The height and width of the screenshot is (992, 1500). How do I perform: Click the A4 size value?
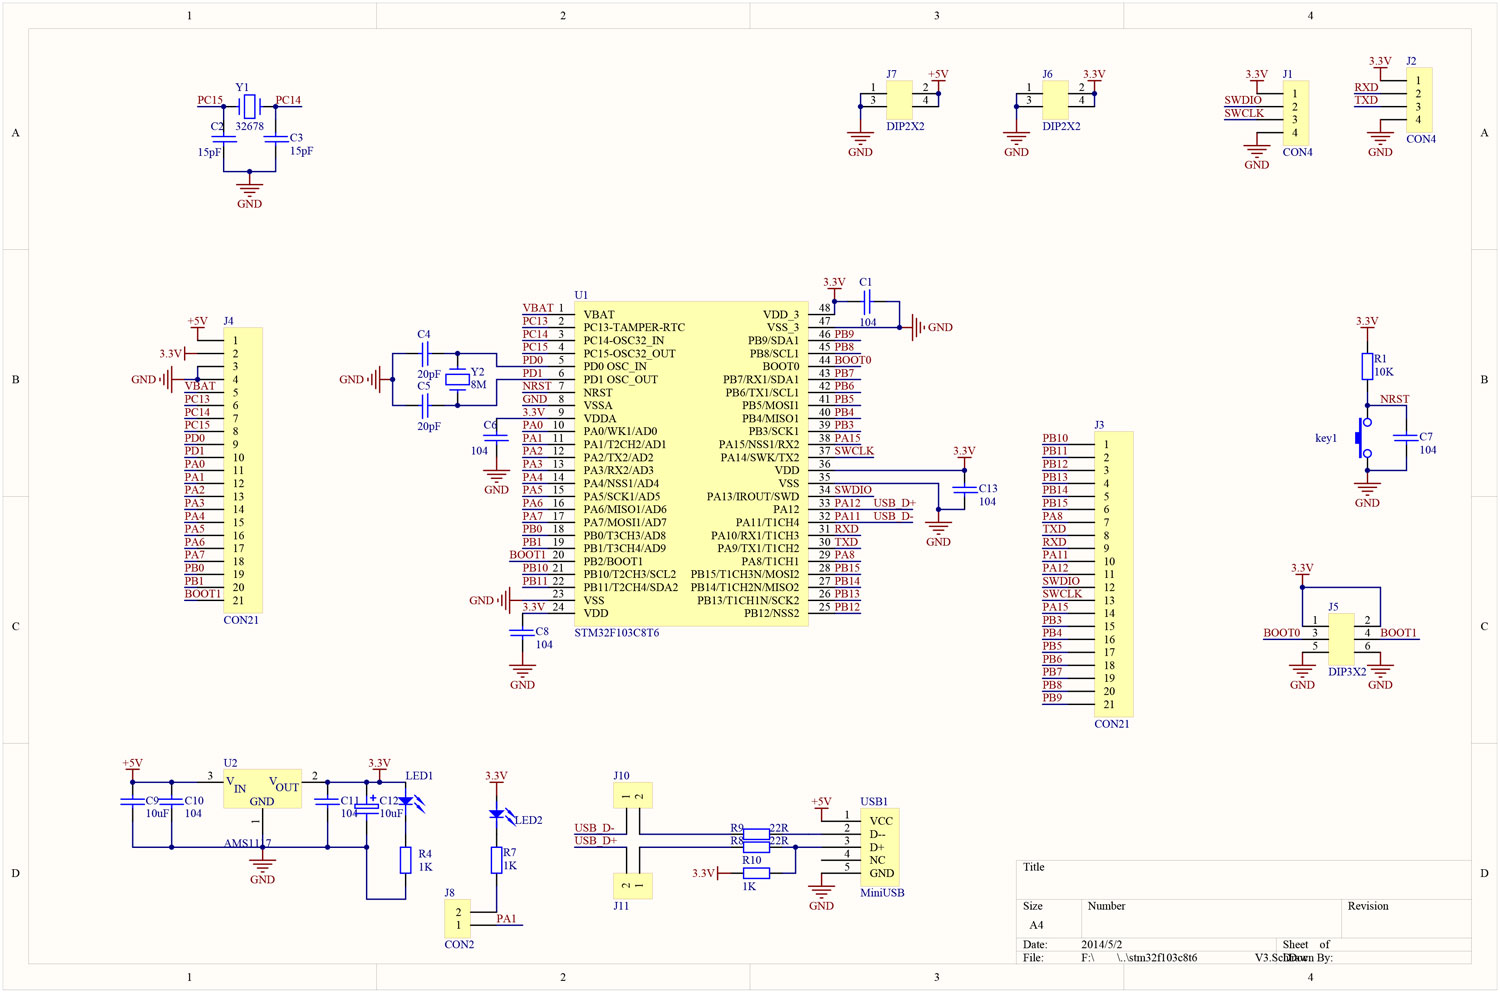pos(1036,925)
